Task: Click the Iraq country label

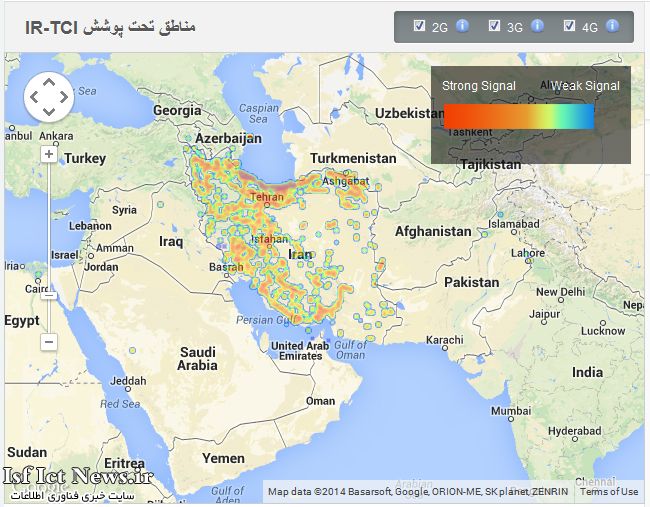Action: point(171,241)
